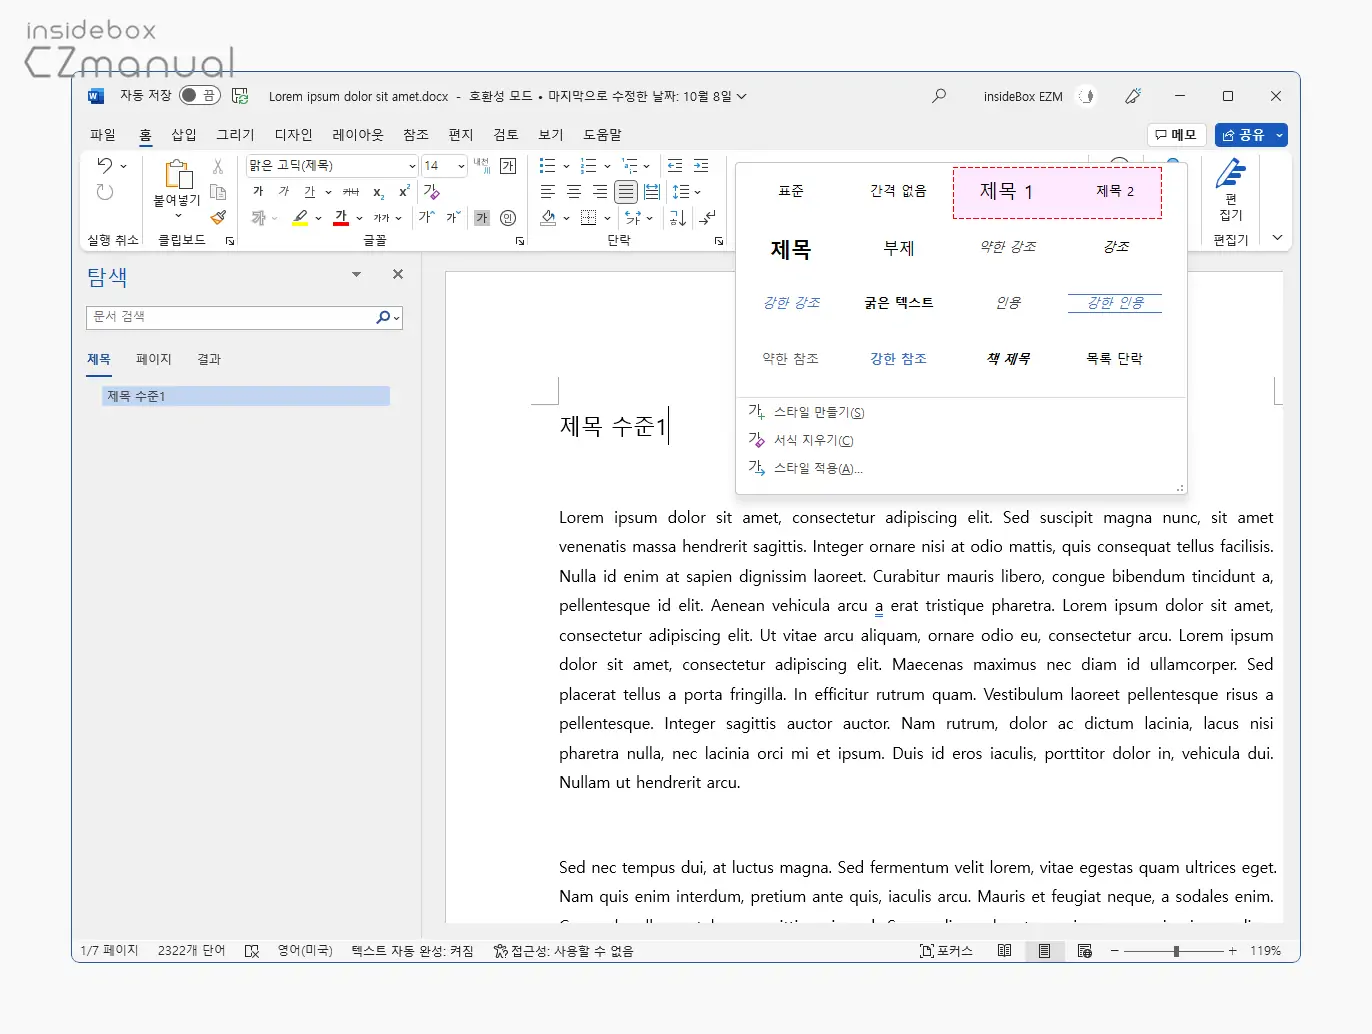The height and width of the screenshot is (1034, 1372).
Task: Expand the line spacing dropdown
Action: pyautogui.click(x=697, y=192)
